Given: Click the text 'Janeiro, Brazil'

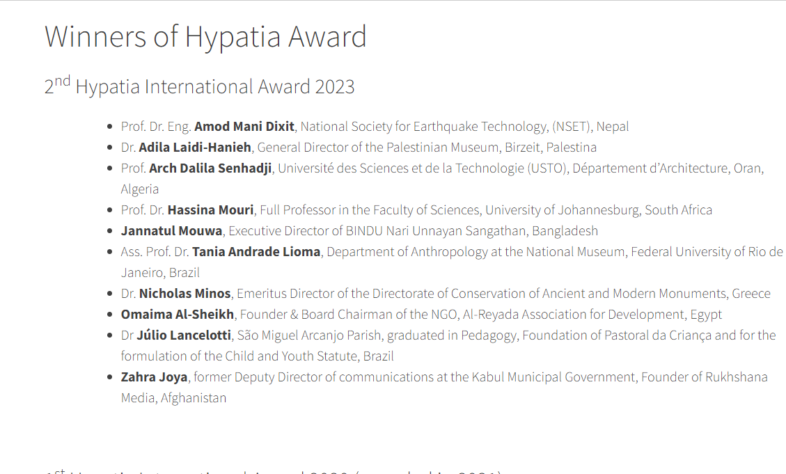Looking at the screenshot, I should pyautogui.click(x=160, y=273).
